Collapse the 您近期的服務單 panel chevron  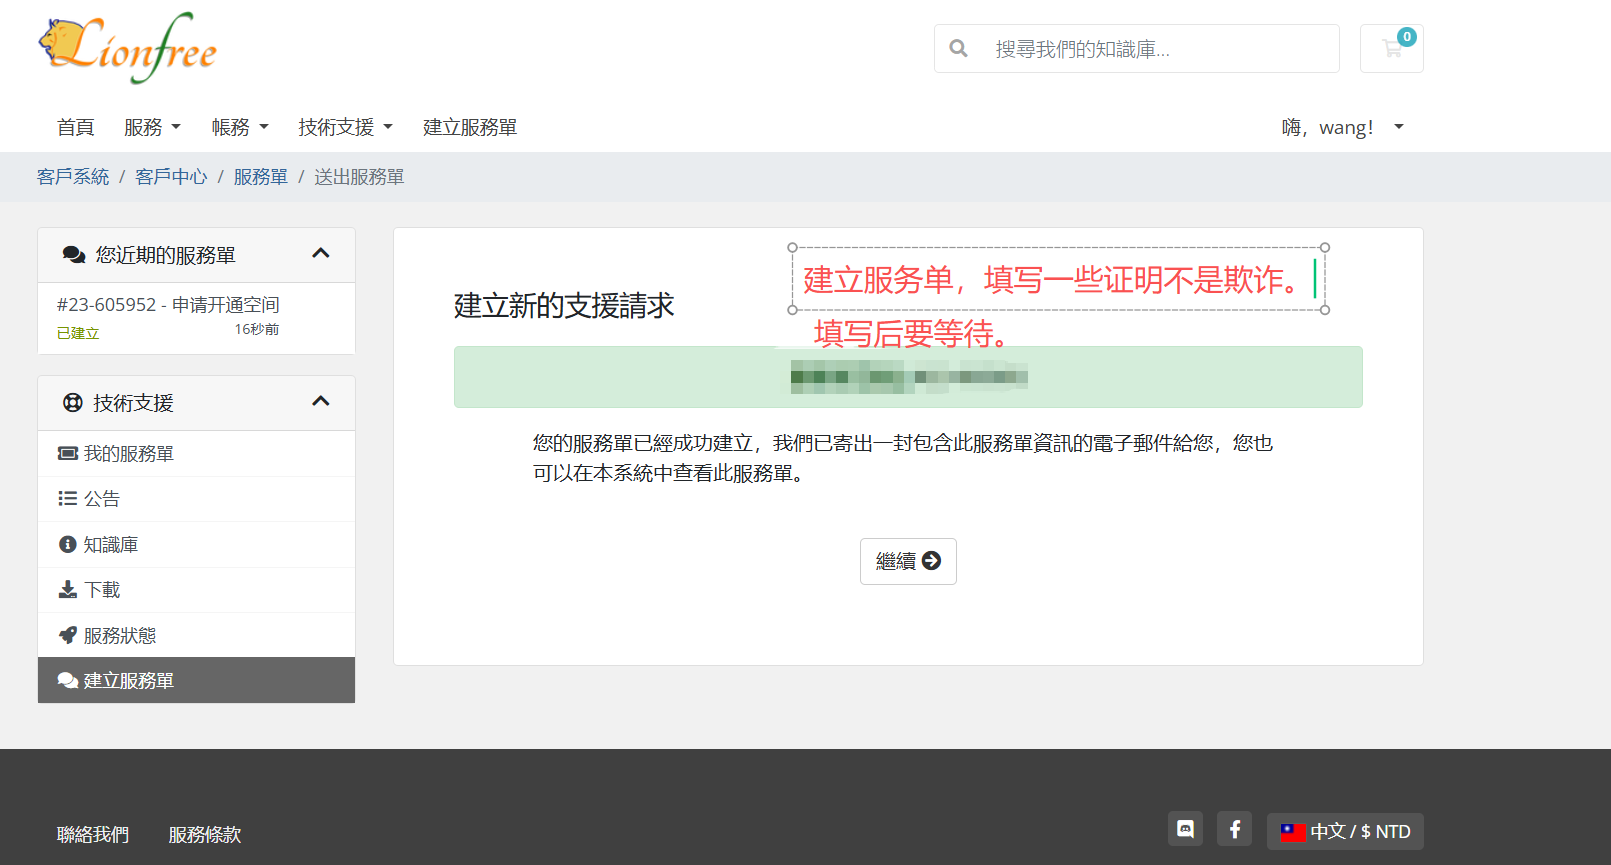tap(320, 253)
